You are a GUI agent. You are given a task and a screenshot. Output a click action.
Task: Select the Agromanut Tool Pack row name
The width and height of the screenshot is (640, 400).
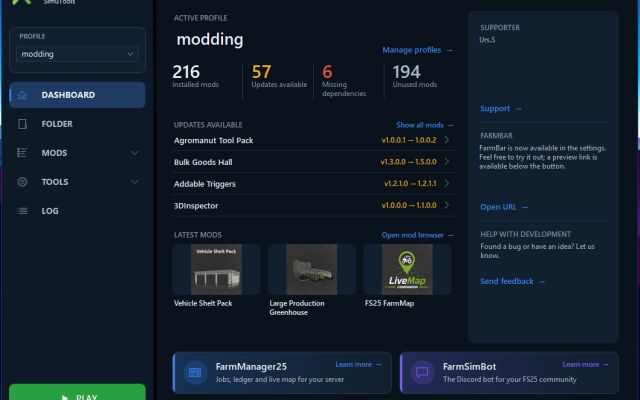click(213, 140)
